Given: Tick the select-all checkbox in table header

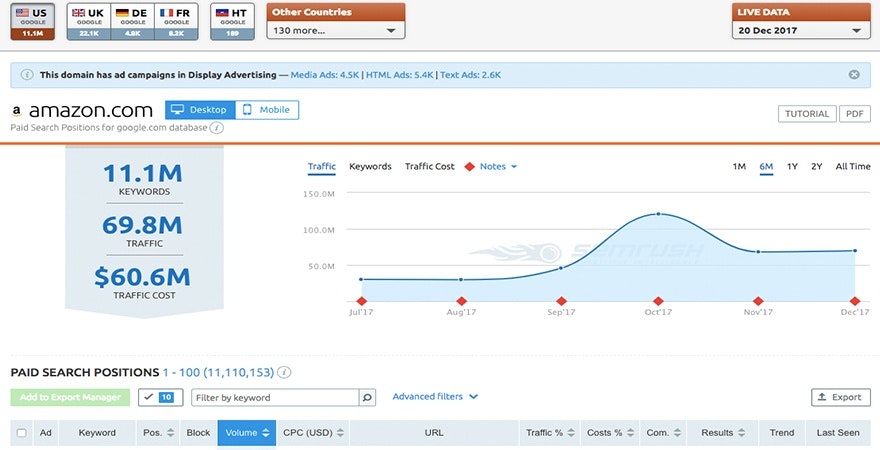Looking at the screenshot, I should (22, 433).
